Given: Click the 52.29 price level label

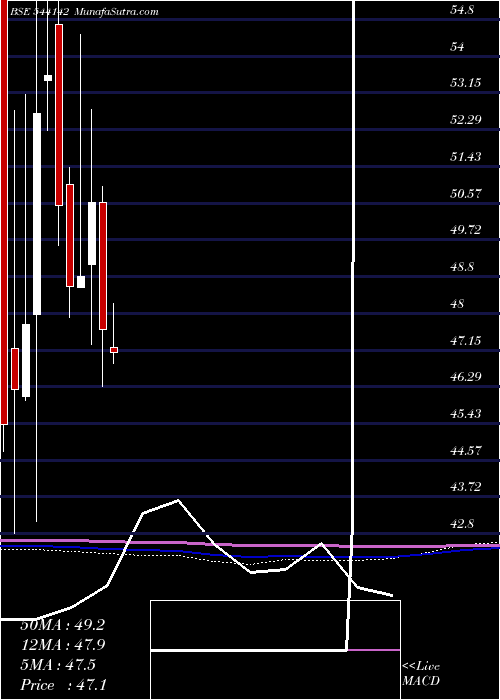Looking at the screenshot, I should (465, 120).
